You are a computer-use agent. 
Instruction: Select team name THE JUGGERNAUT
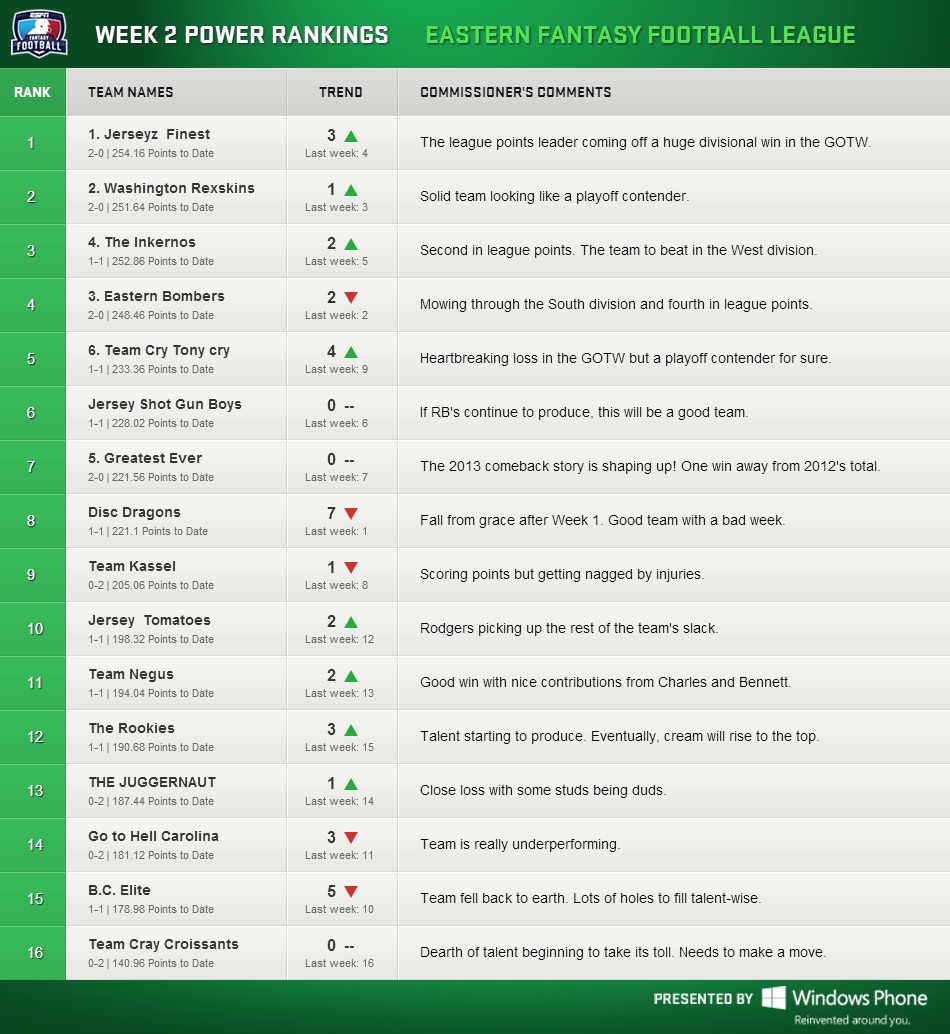click(x=152, y=783)
